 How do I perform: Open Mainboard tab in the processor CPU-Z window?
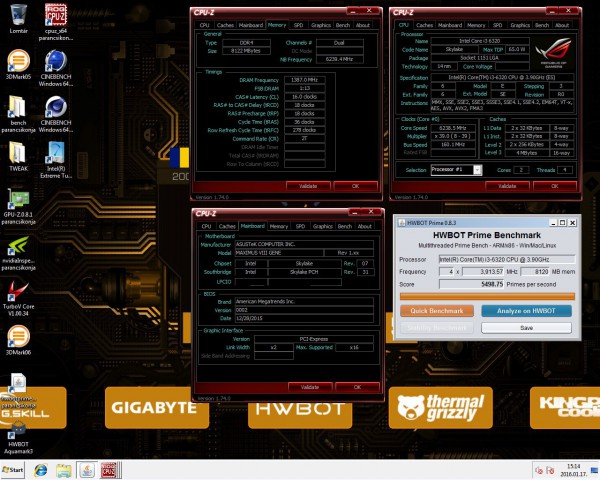tap(450, 25)
